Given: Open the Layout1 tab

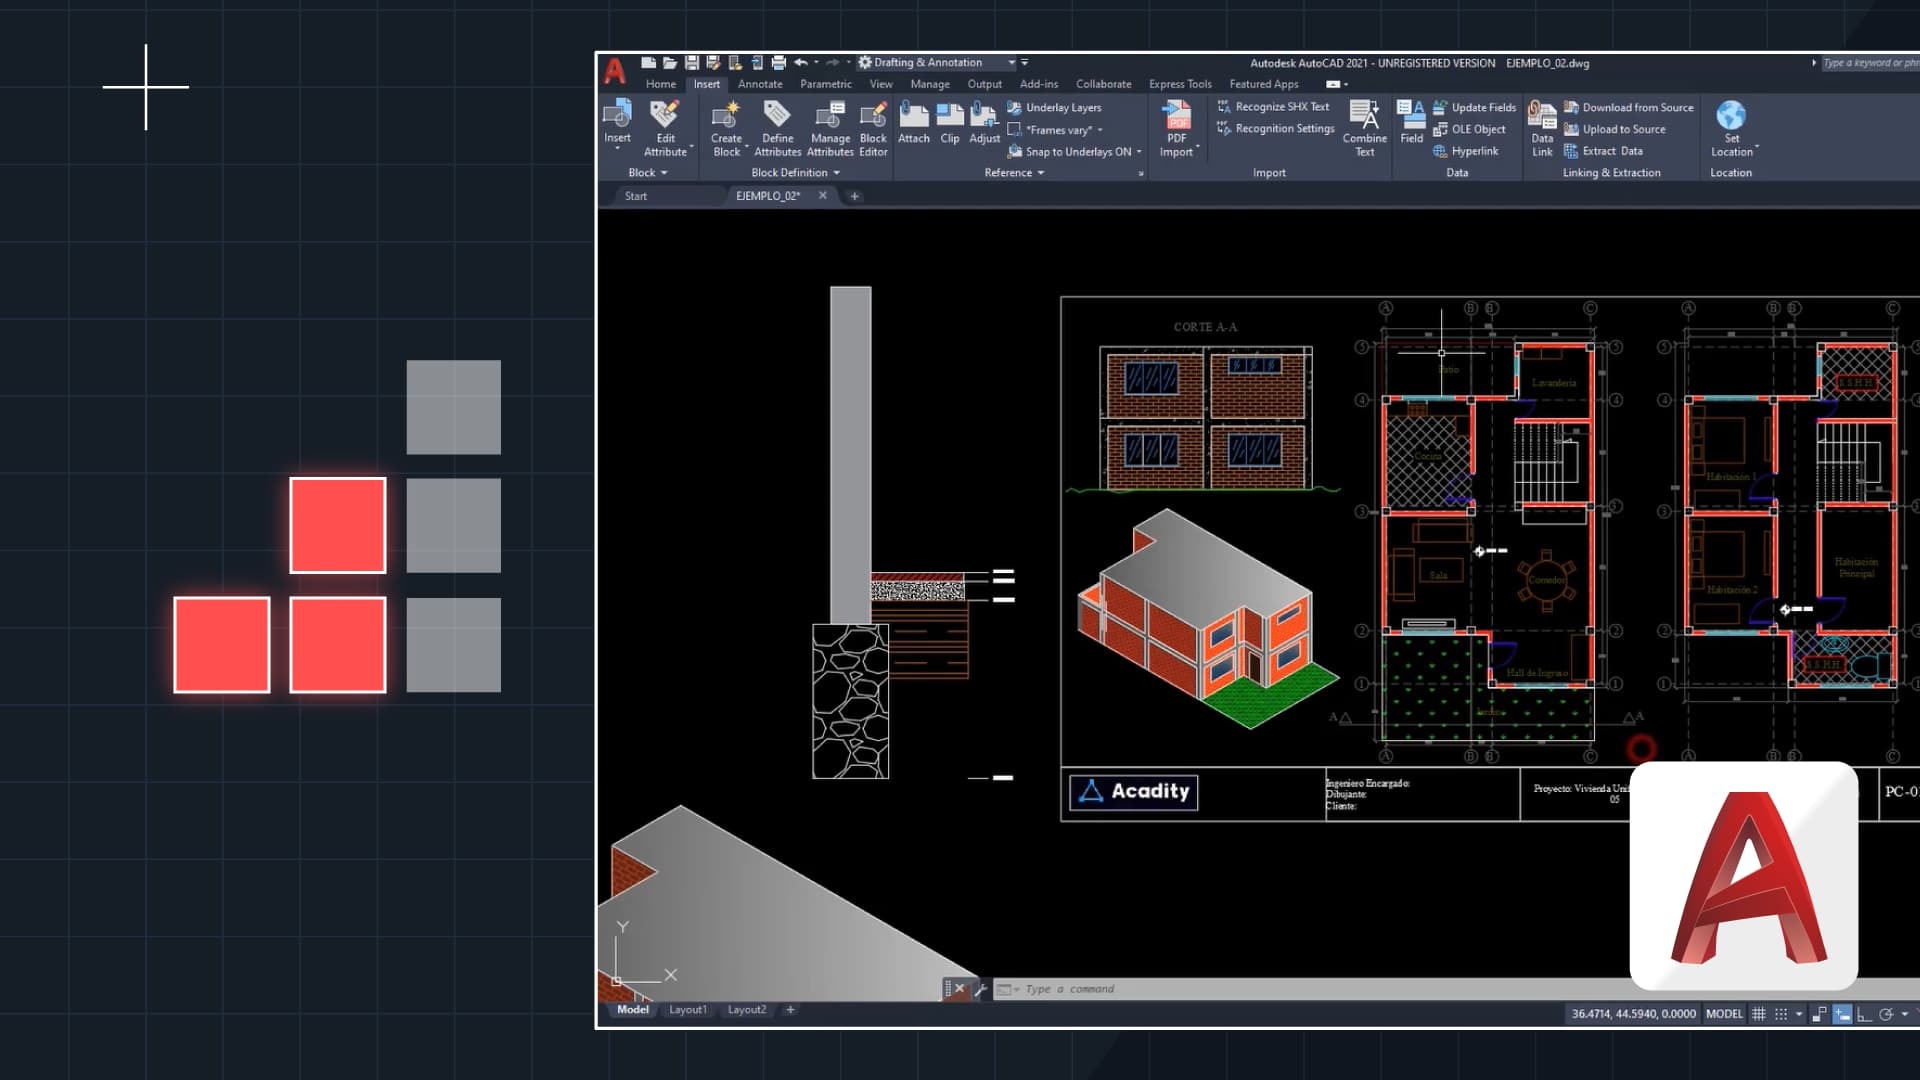Looking at the screenshot, I should (687, 1010).
